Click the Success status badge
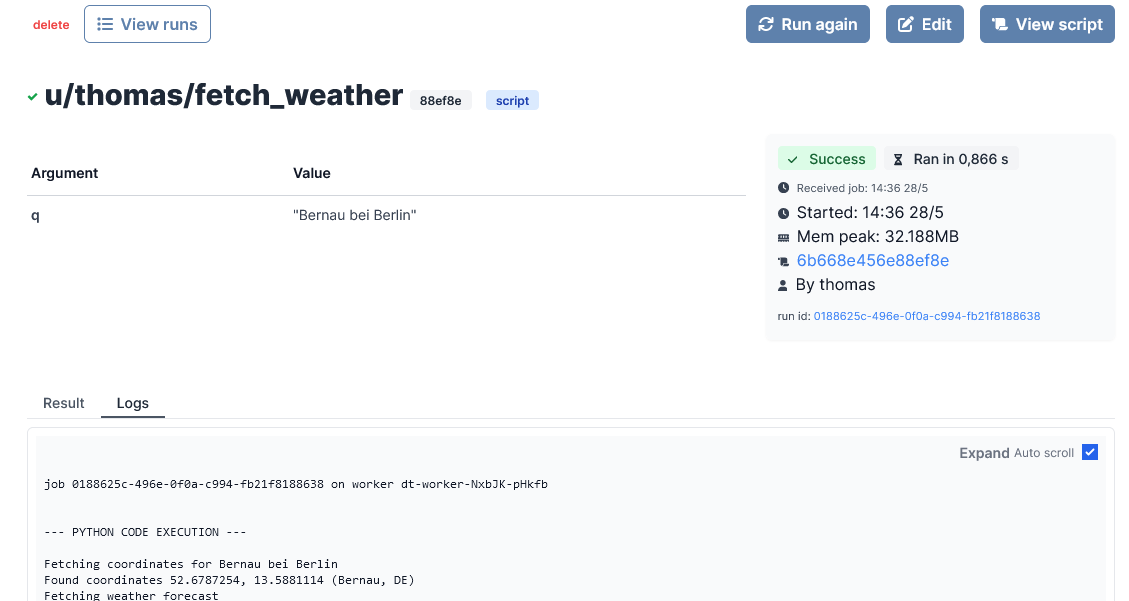1129x601 pixels. tap(827, 159)
